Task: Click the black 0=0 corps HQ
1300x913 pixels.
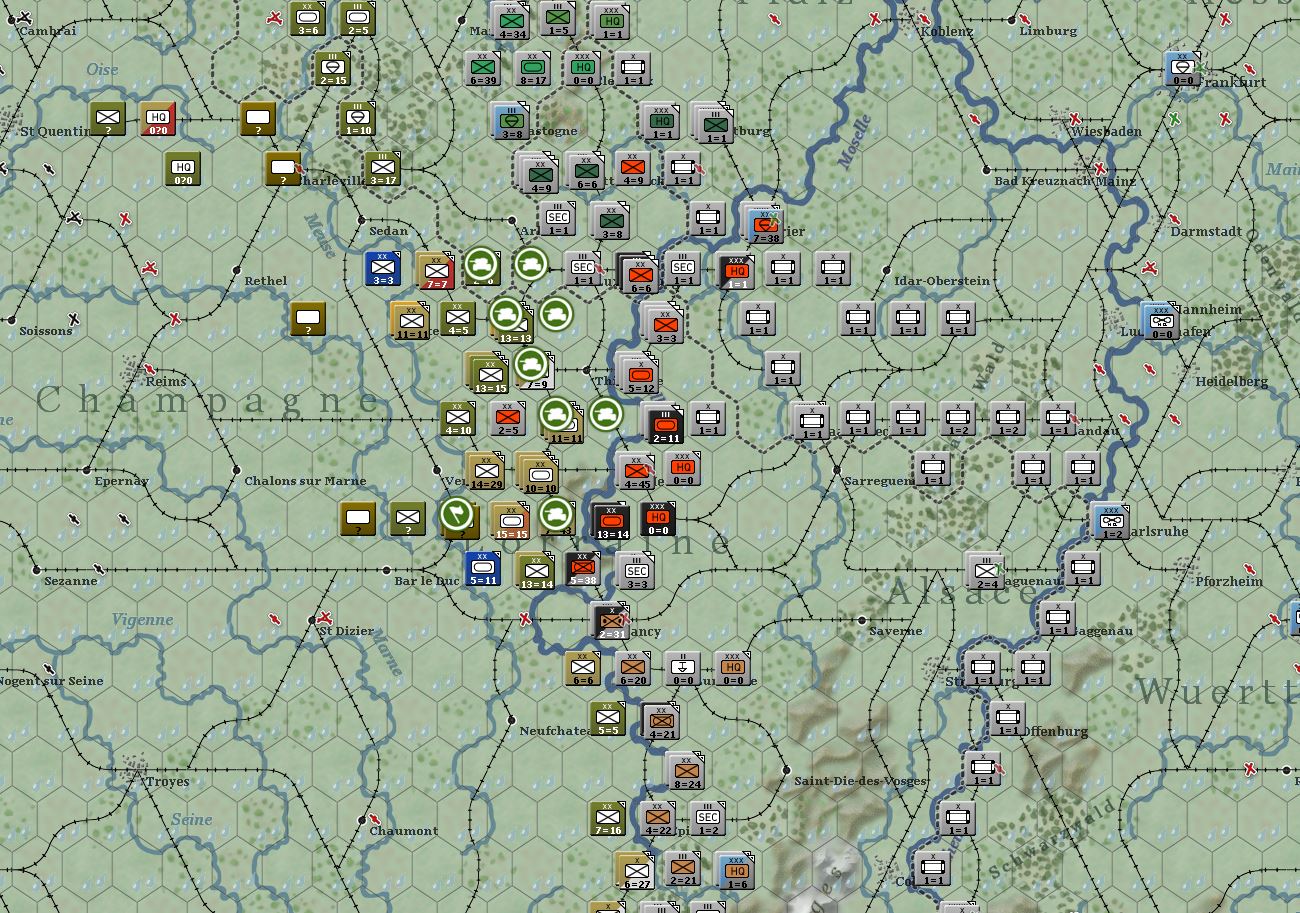Action: point(658,519)
